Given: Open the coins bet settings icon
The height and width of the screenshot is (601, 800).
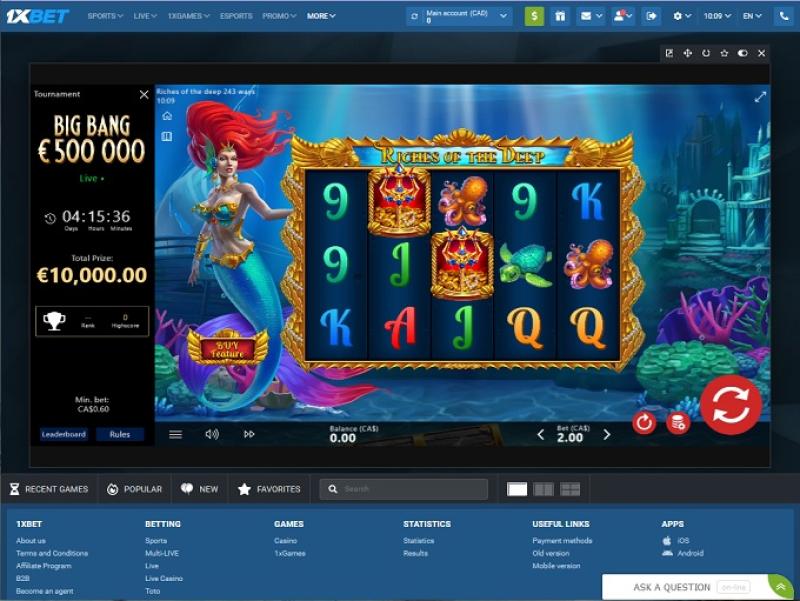Looking at the screenshot, I should click(x=678, y=423).
